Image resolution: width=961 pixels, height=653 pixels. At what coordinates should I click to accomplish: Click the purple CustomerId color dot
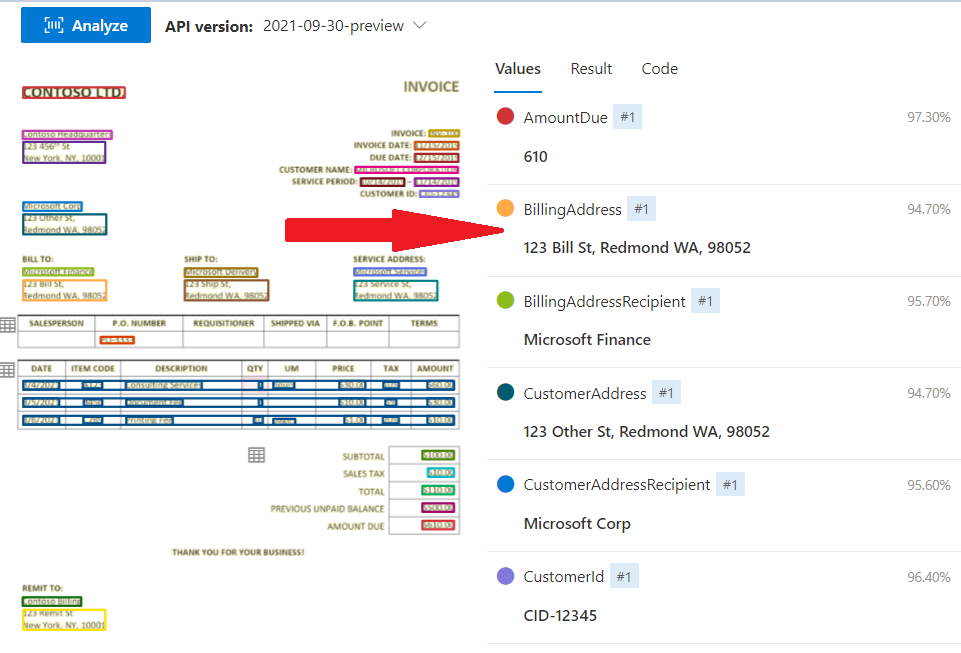coord(503,575)
